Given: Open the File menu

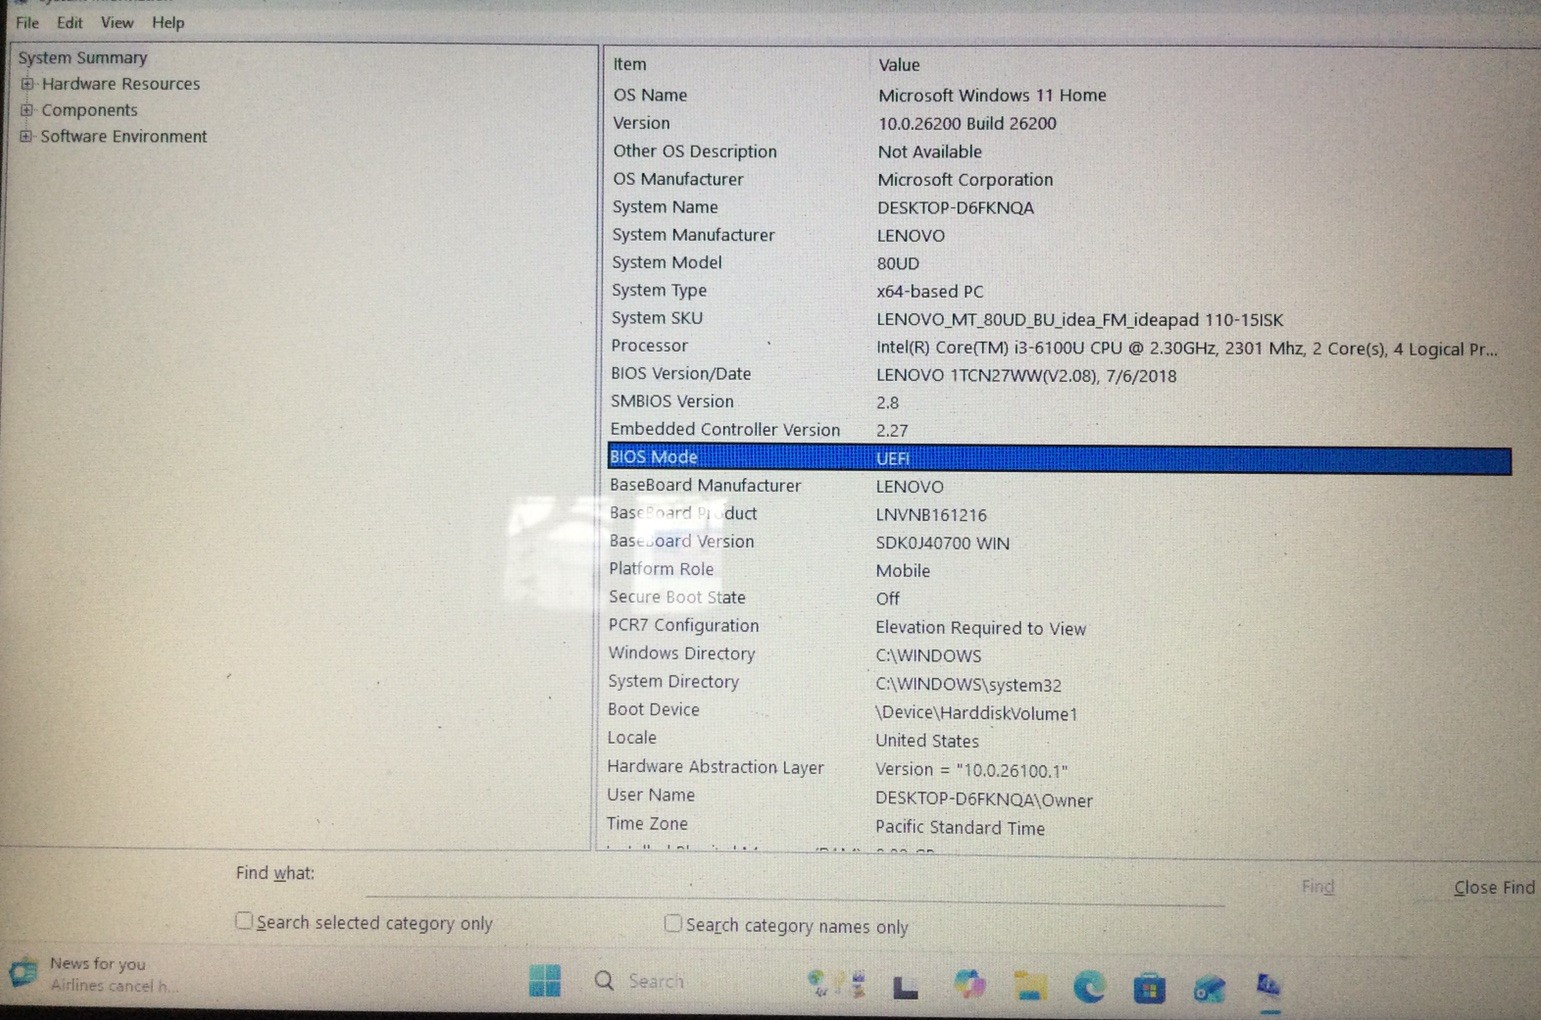Looking at the screenshot, I should tap(27, 22).
